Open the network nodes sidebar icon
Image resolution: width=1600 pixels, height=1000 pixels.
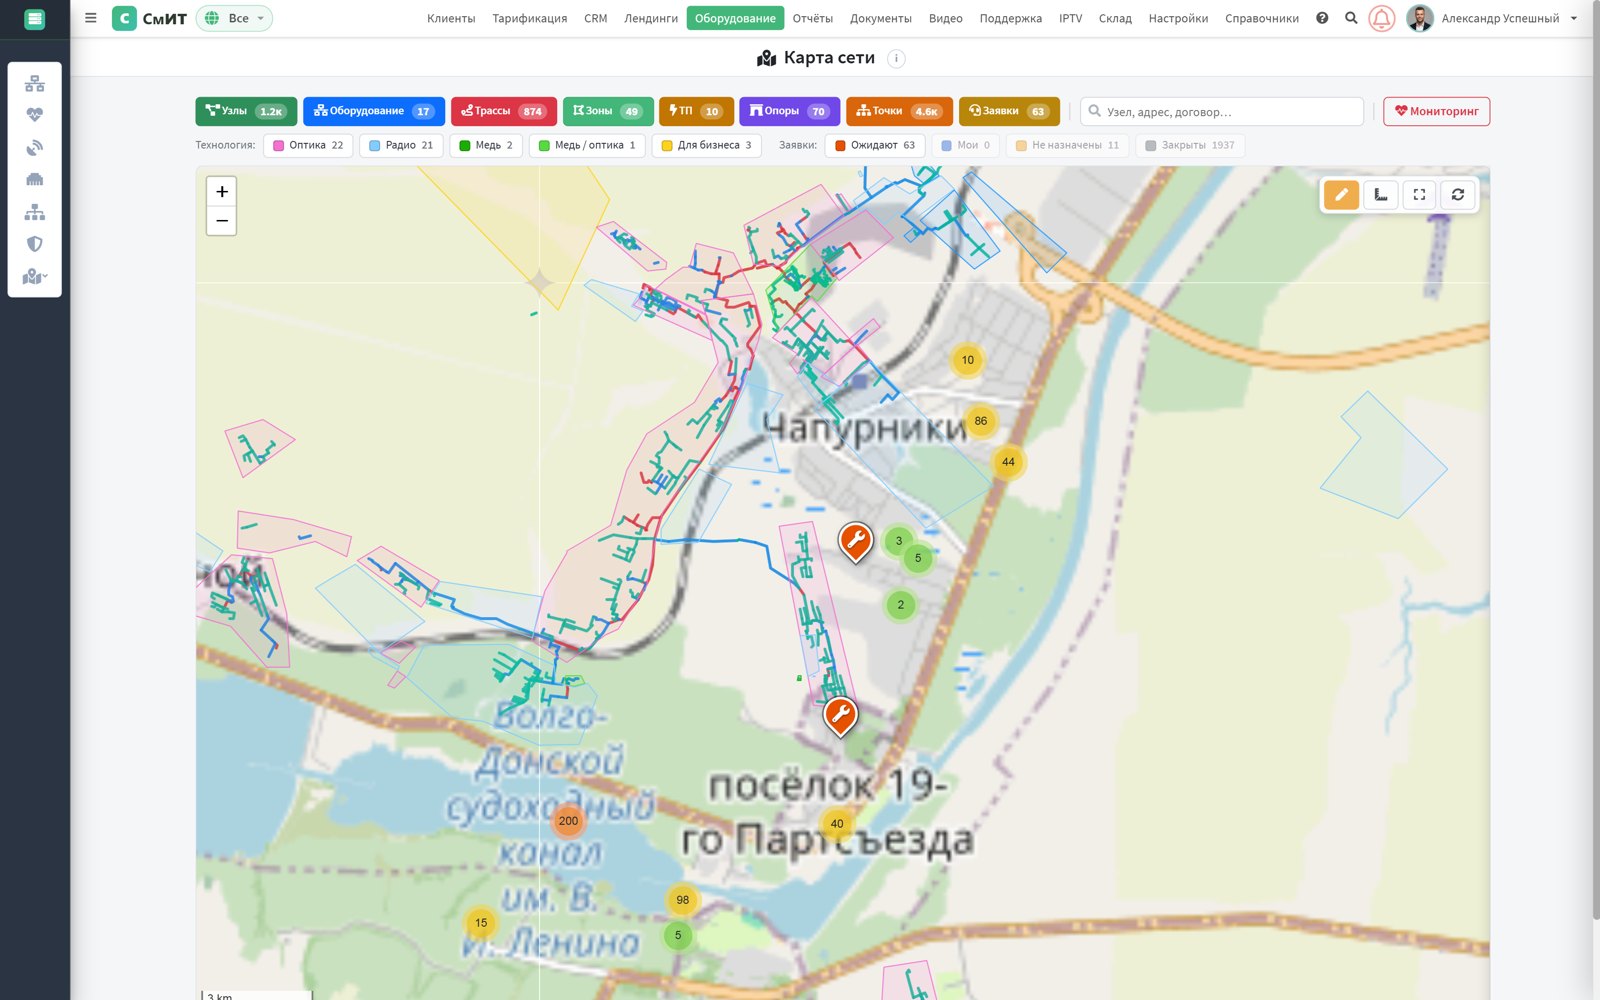(x=35, y=83)
